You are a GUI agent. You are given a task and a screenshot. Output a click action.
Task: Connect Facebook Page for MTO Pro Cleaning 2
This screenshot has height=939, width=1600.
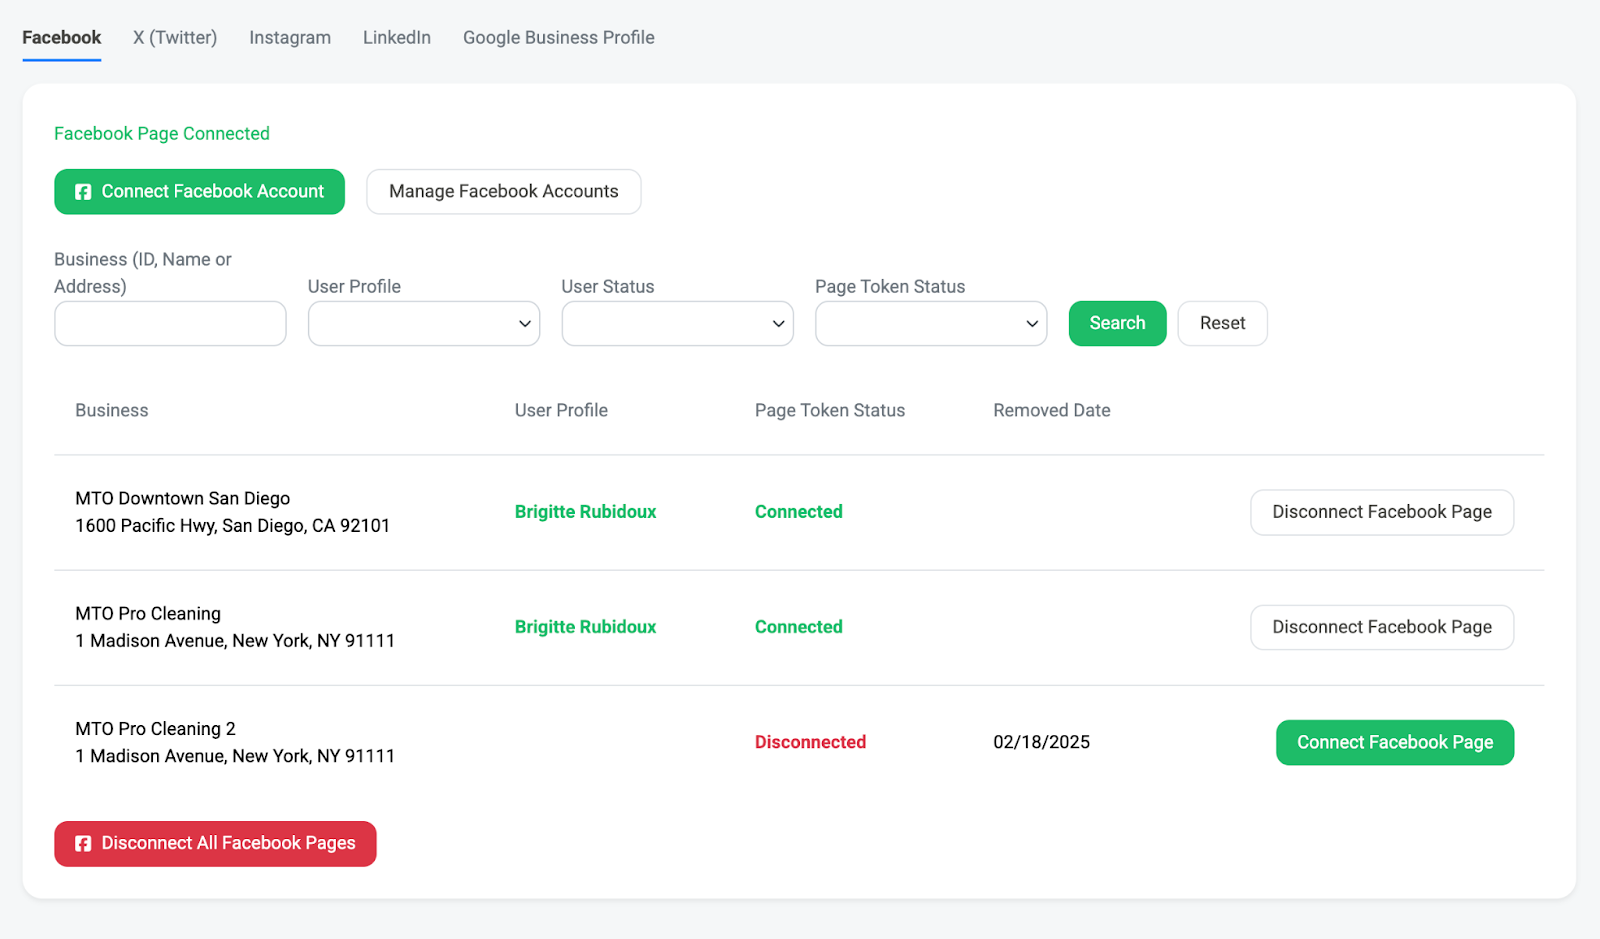(x=1395, y=743)
